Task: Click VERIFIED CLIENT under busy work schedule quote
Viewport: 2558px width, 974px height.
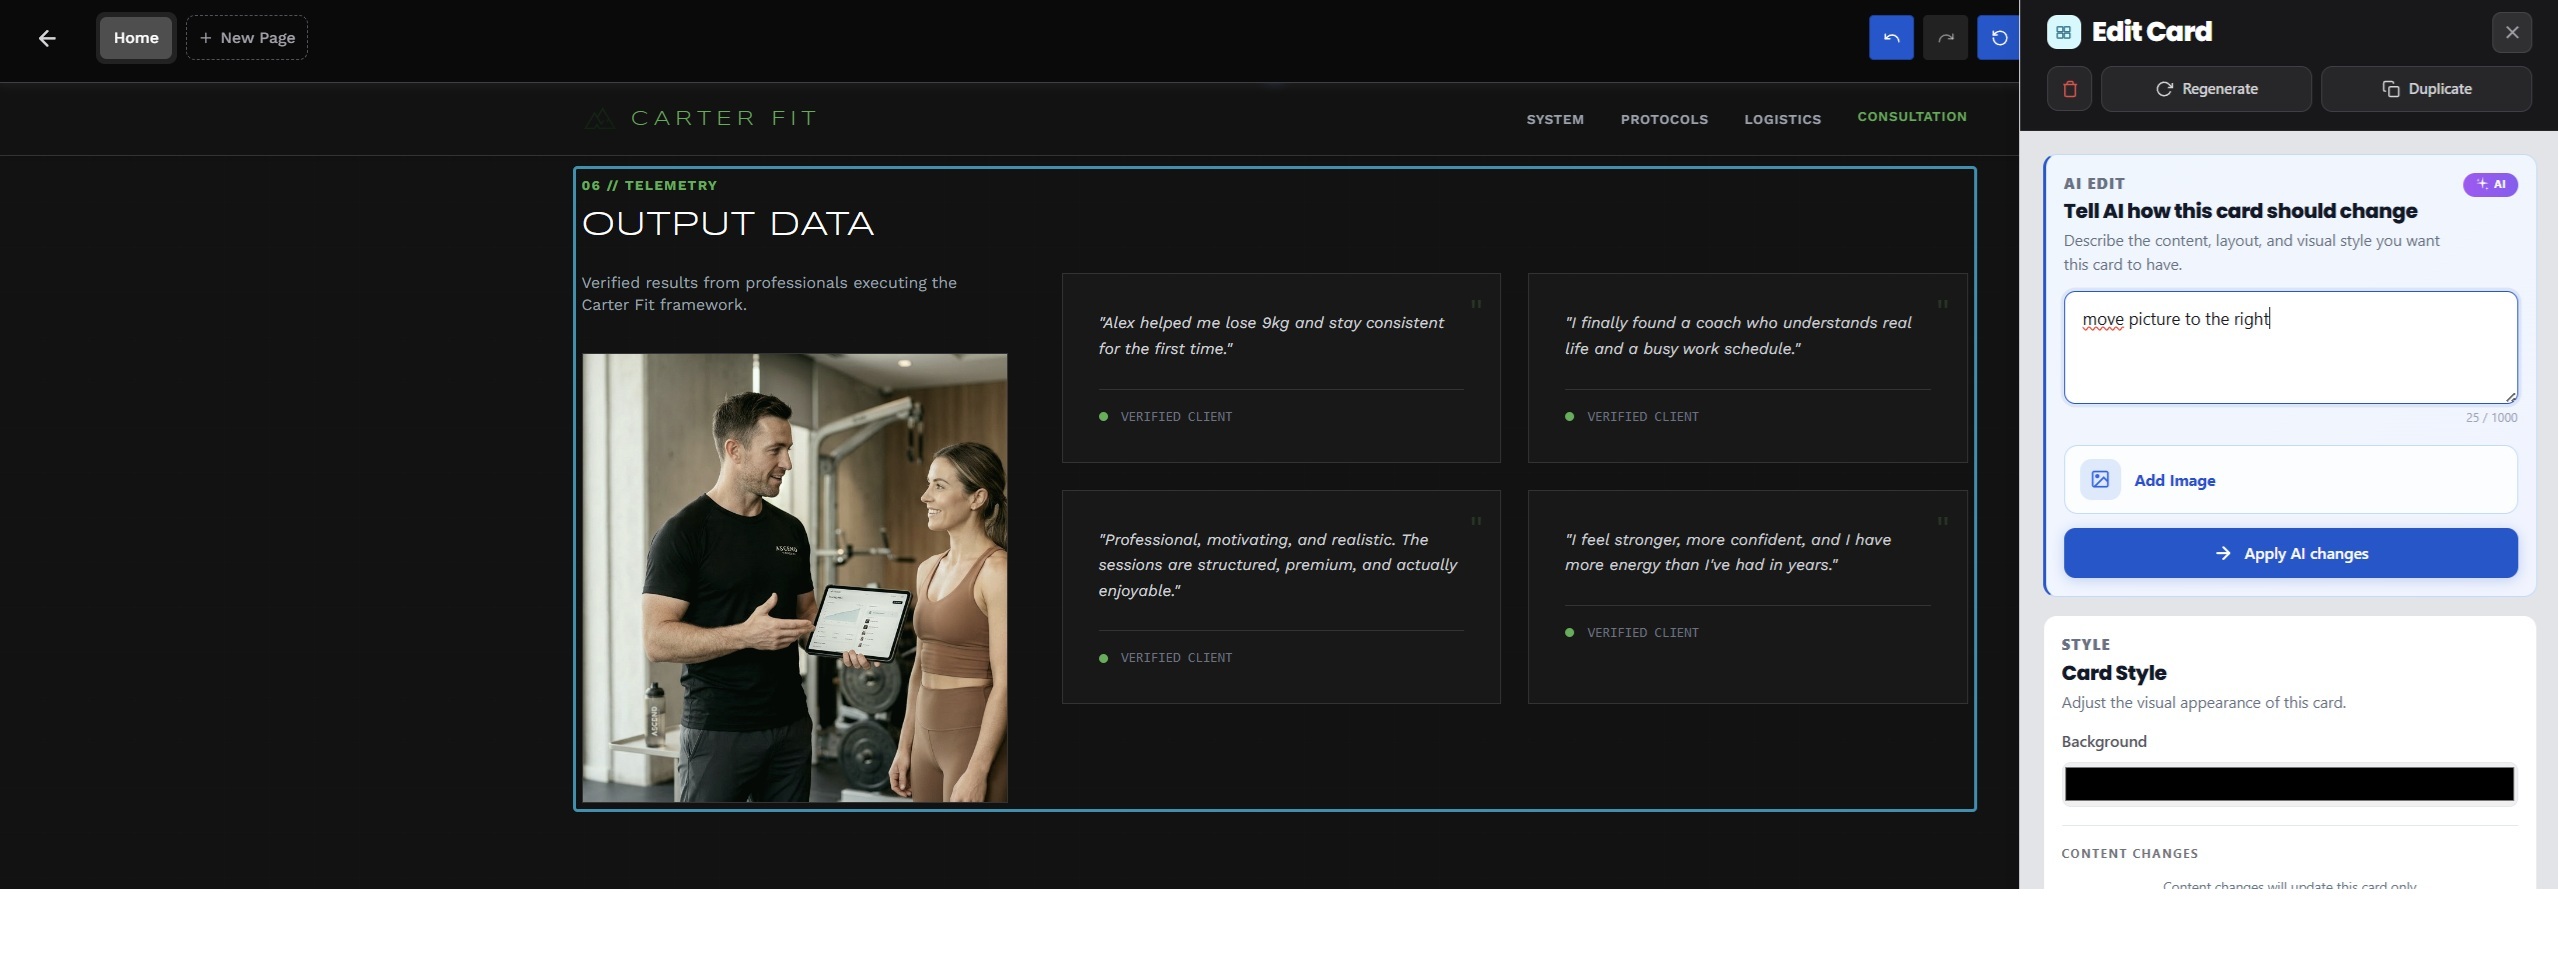Action: 1642,417
